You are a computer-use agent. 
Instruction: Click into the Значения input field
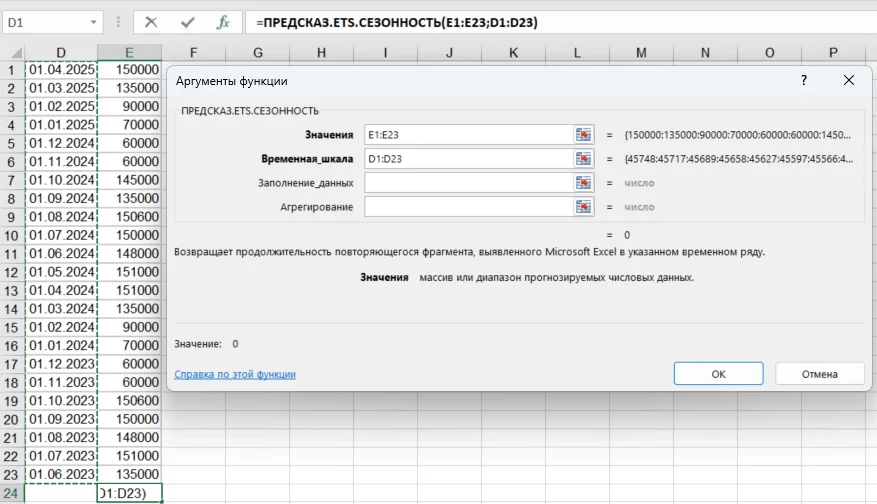467,134
